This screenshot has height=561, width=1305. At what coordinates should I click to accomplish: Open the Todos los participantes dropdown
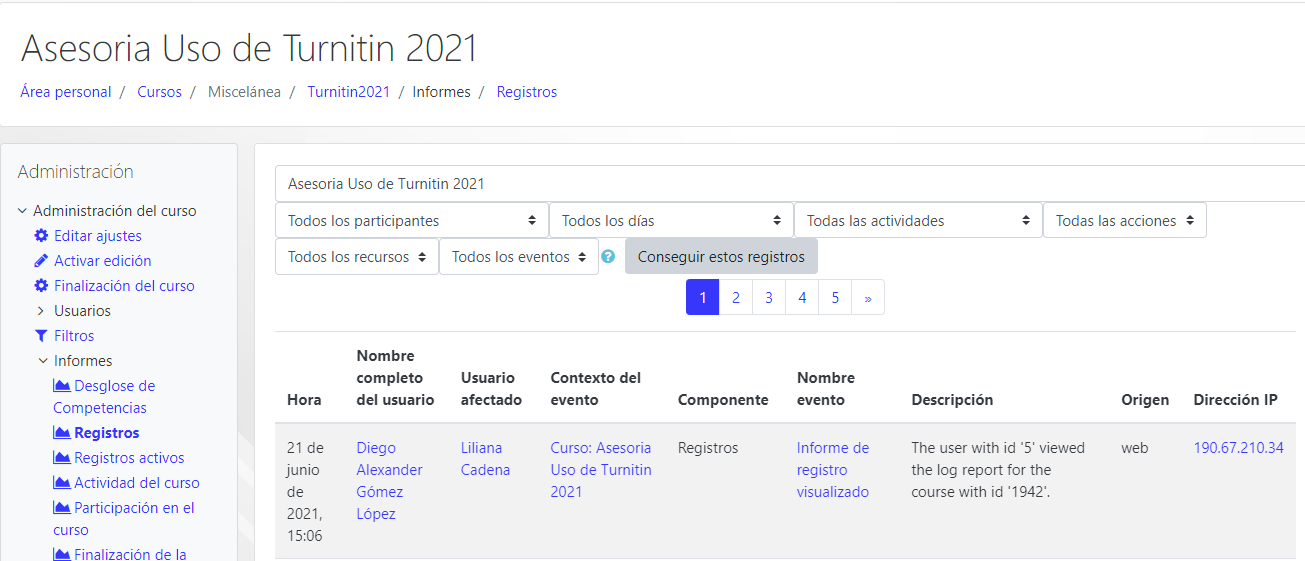[x=412, y=221]
